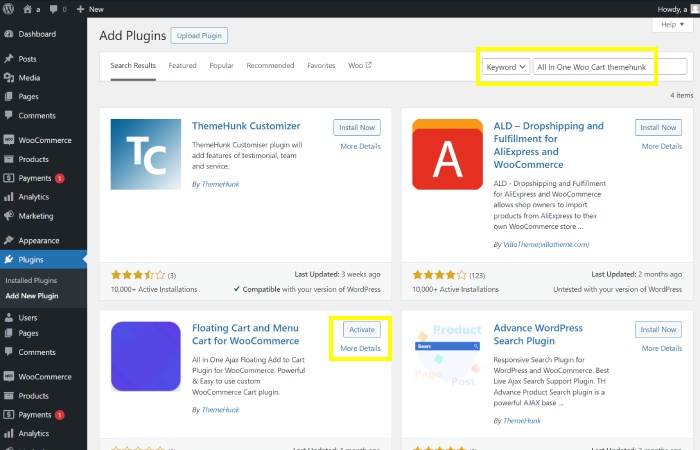
Task: Click the site home icon in admin bar
Action: 28,9
